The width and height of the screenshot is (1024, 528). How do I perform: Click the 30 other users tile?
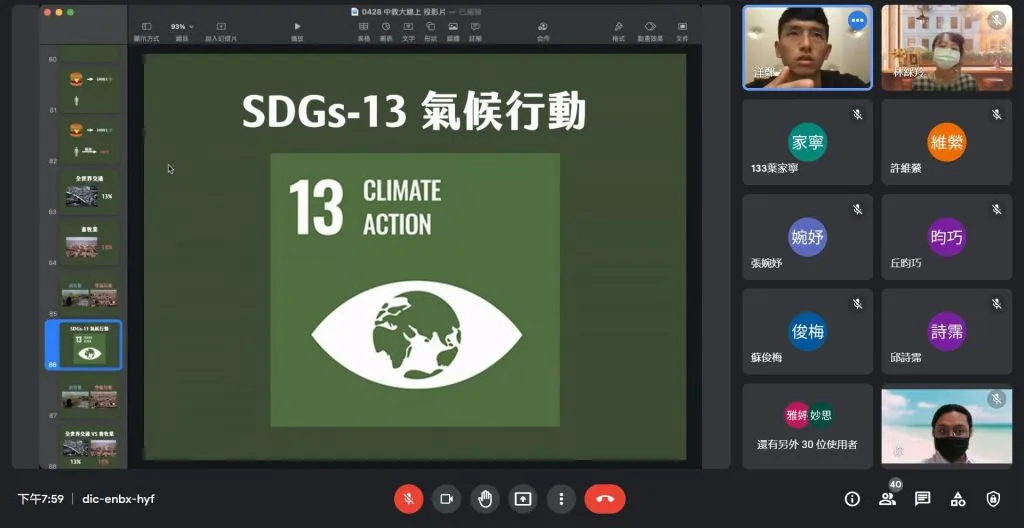(x=807, y=426)
